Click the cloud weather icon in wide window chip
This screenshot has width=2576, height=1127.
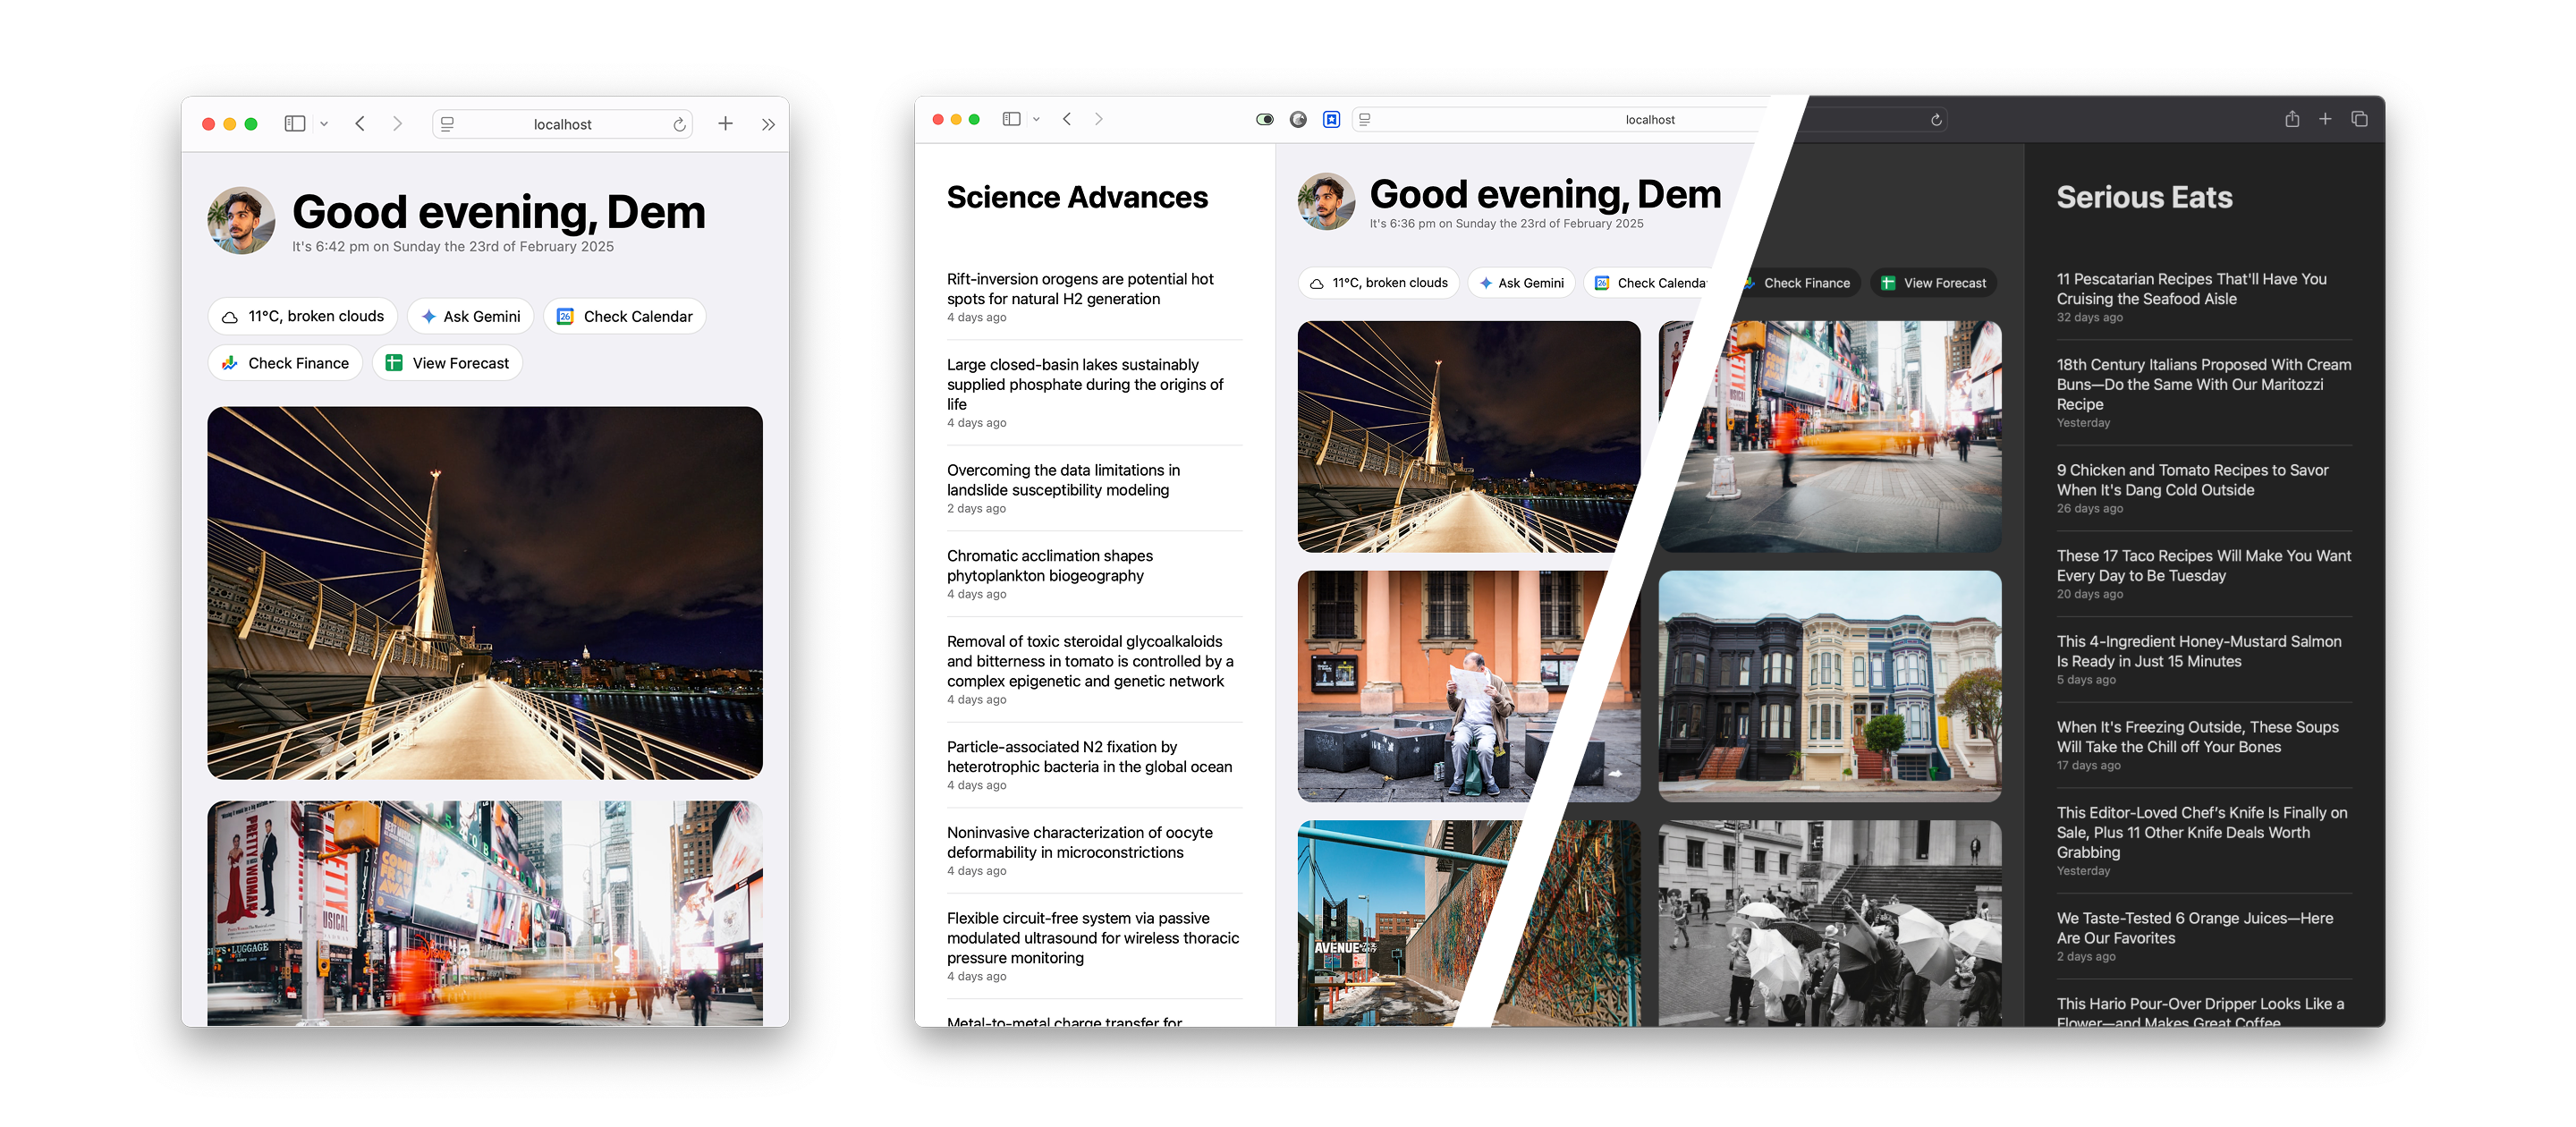1317,284
